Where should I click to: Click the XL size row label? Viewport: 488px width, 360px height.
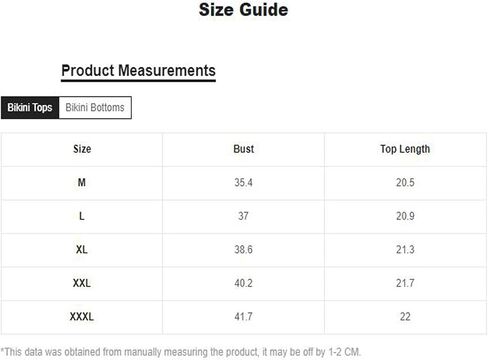82,250
